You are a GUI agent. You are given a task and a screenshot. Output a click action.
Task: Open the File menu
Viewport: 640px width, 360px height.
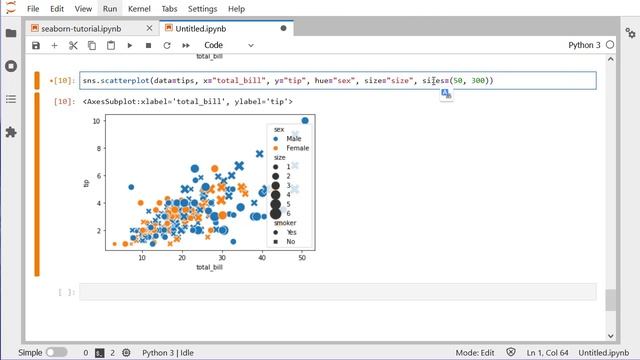[x=33, y=9]
